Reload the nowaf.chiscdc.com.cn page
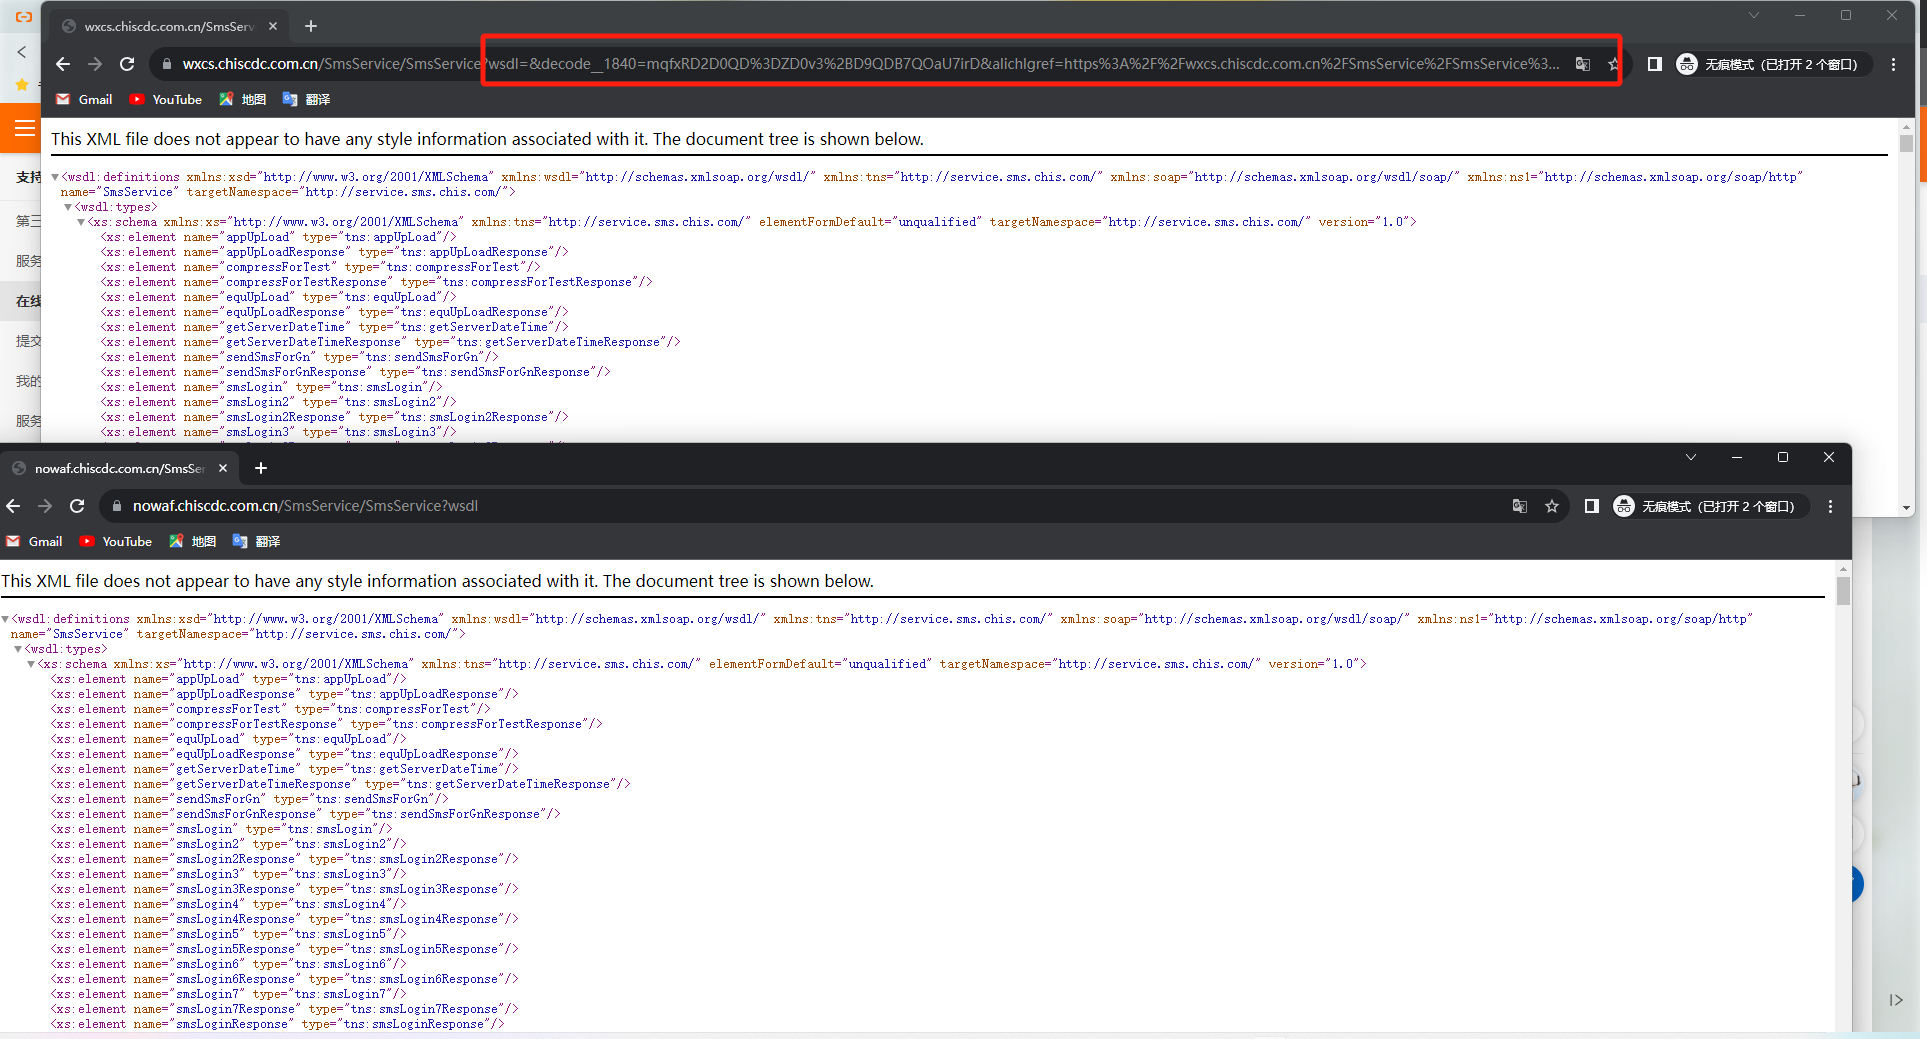This screenshot has height=1039, width=1927. [77, 506]
